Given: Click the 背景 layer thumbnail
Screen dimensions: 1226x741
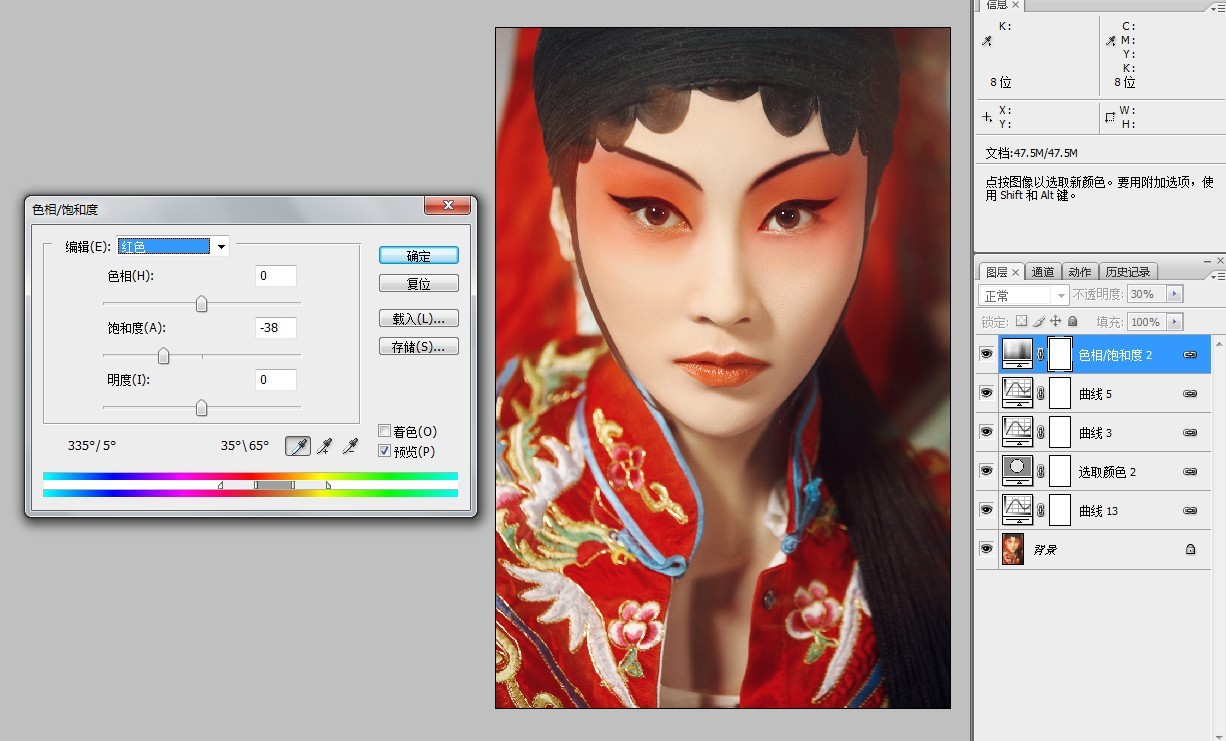Looking at the screenshot, I should coord(1013,549).
